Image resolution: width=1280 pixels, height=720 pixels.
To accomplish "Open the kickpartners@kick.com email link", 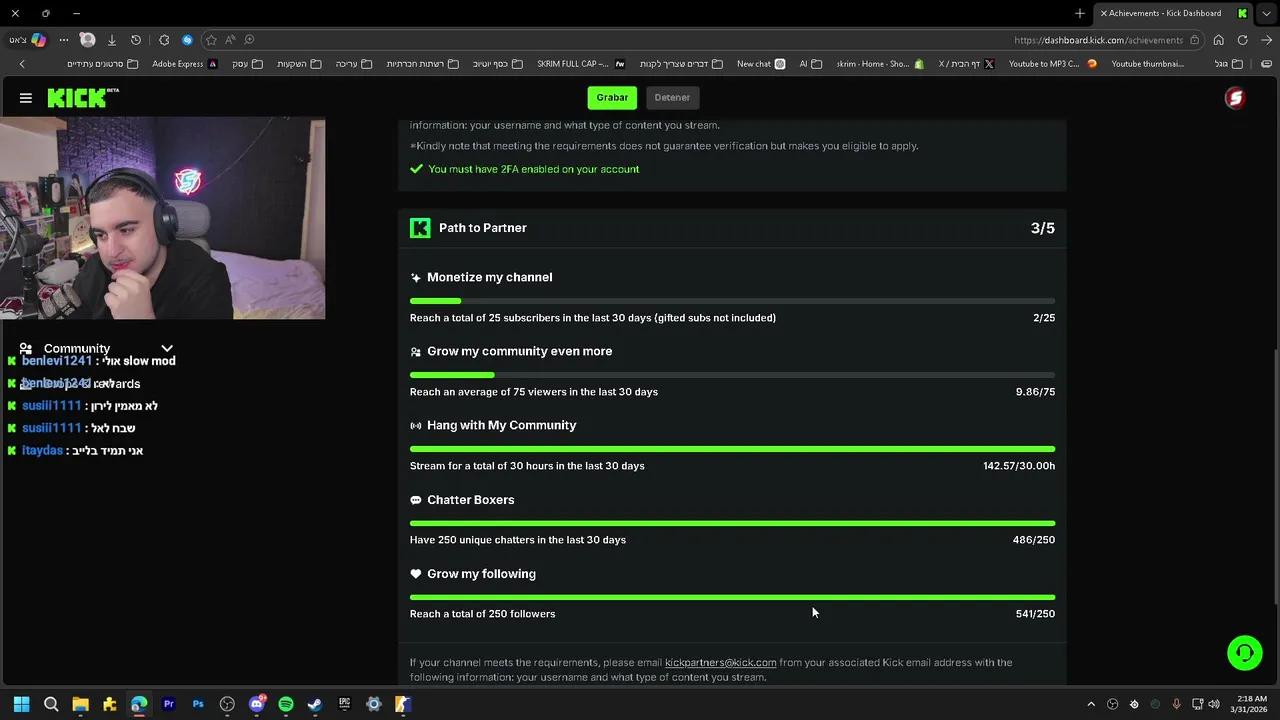I will (720, 662).
